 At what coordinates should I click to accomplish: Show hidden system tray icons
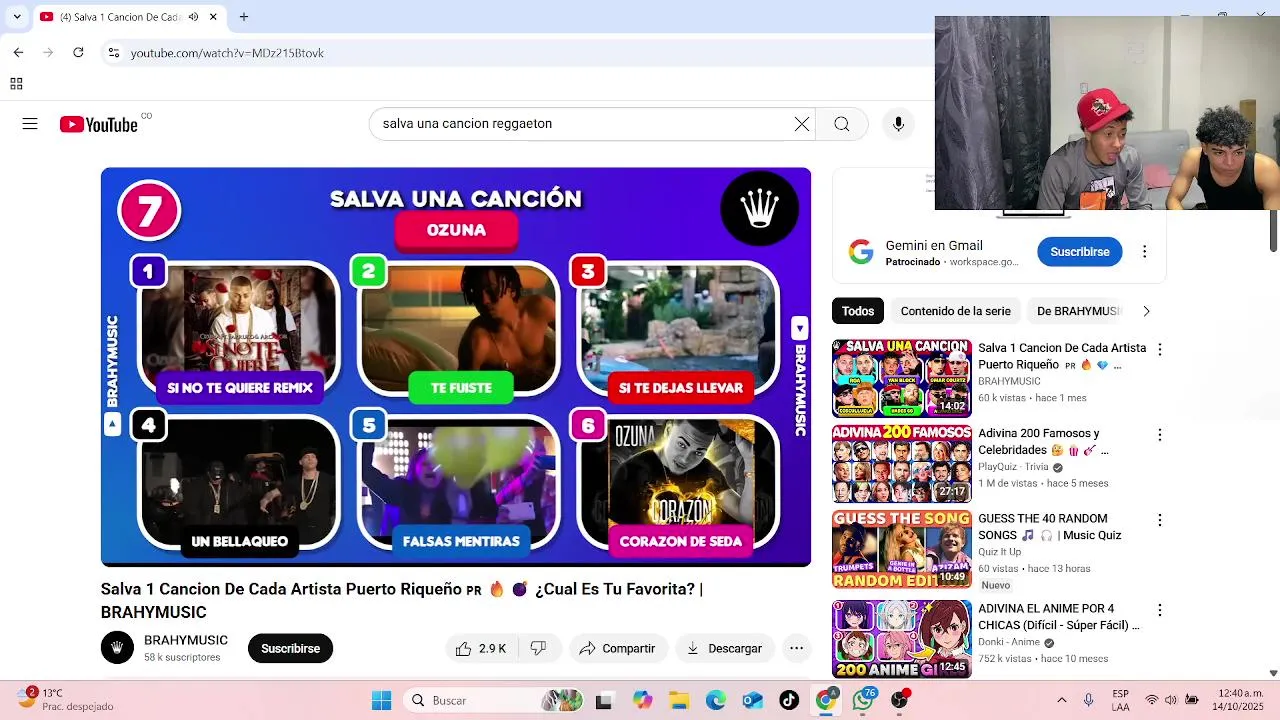(x=1061, y=701)
